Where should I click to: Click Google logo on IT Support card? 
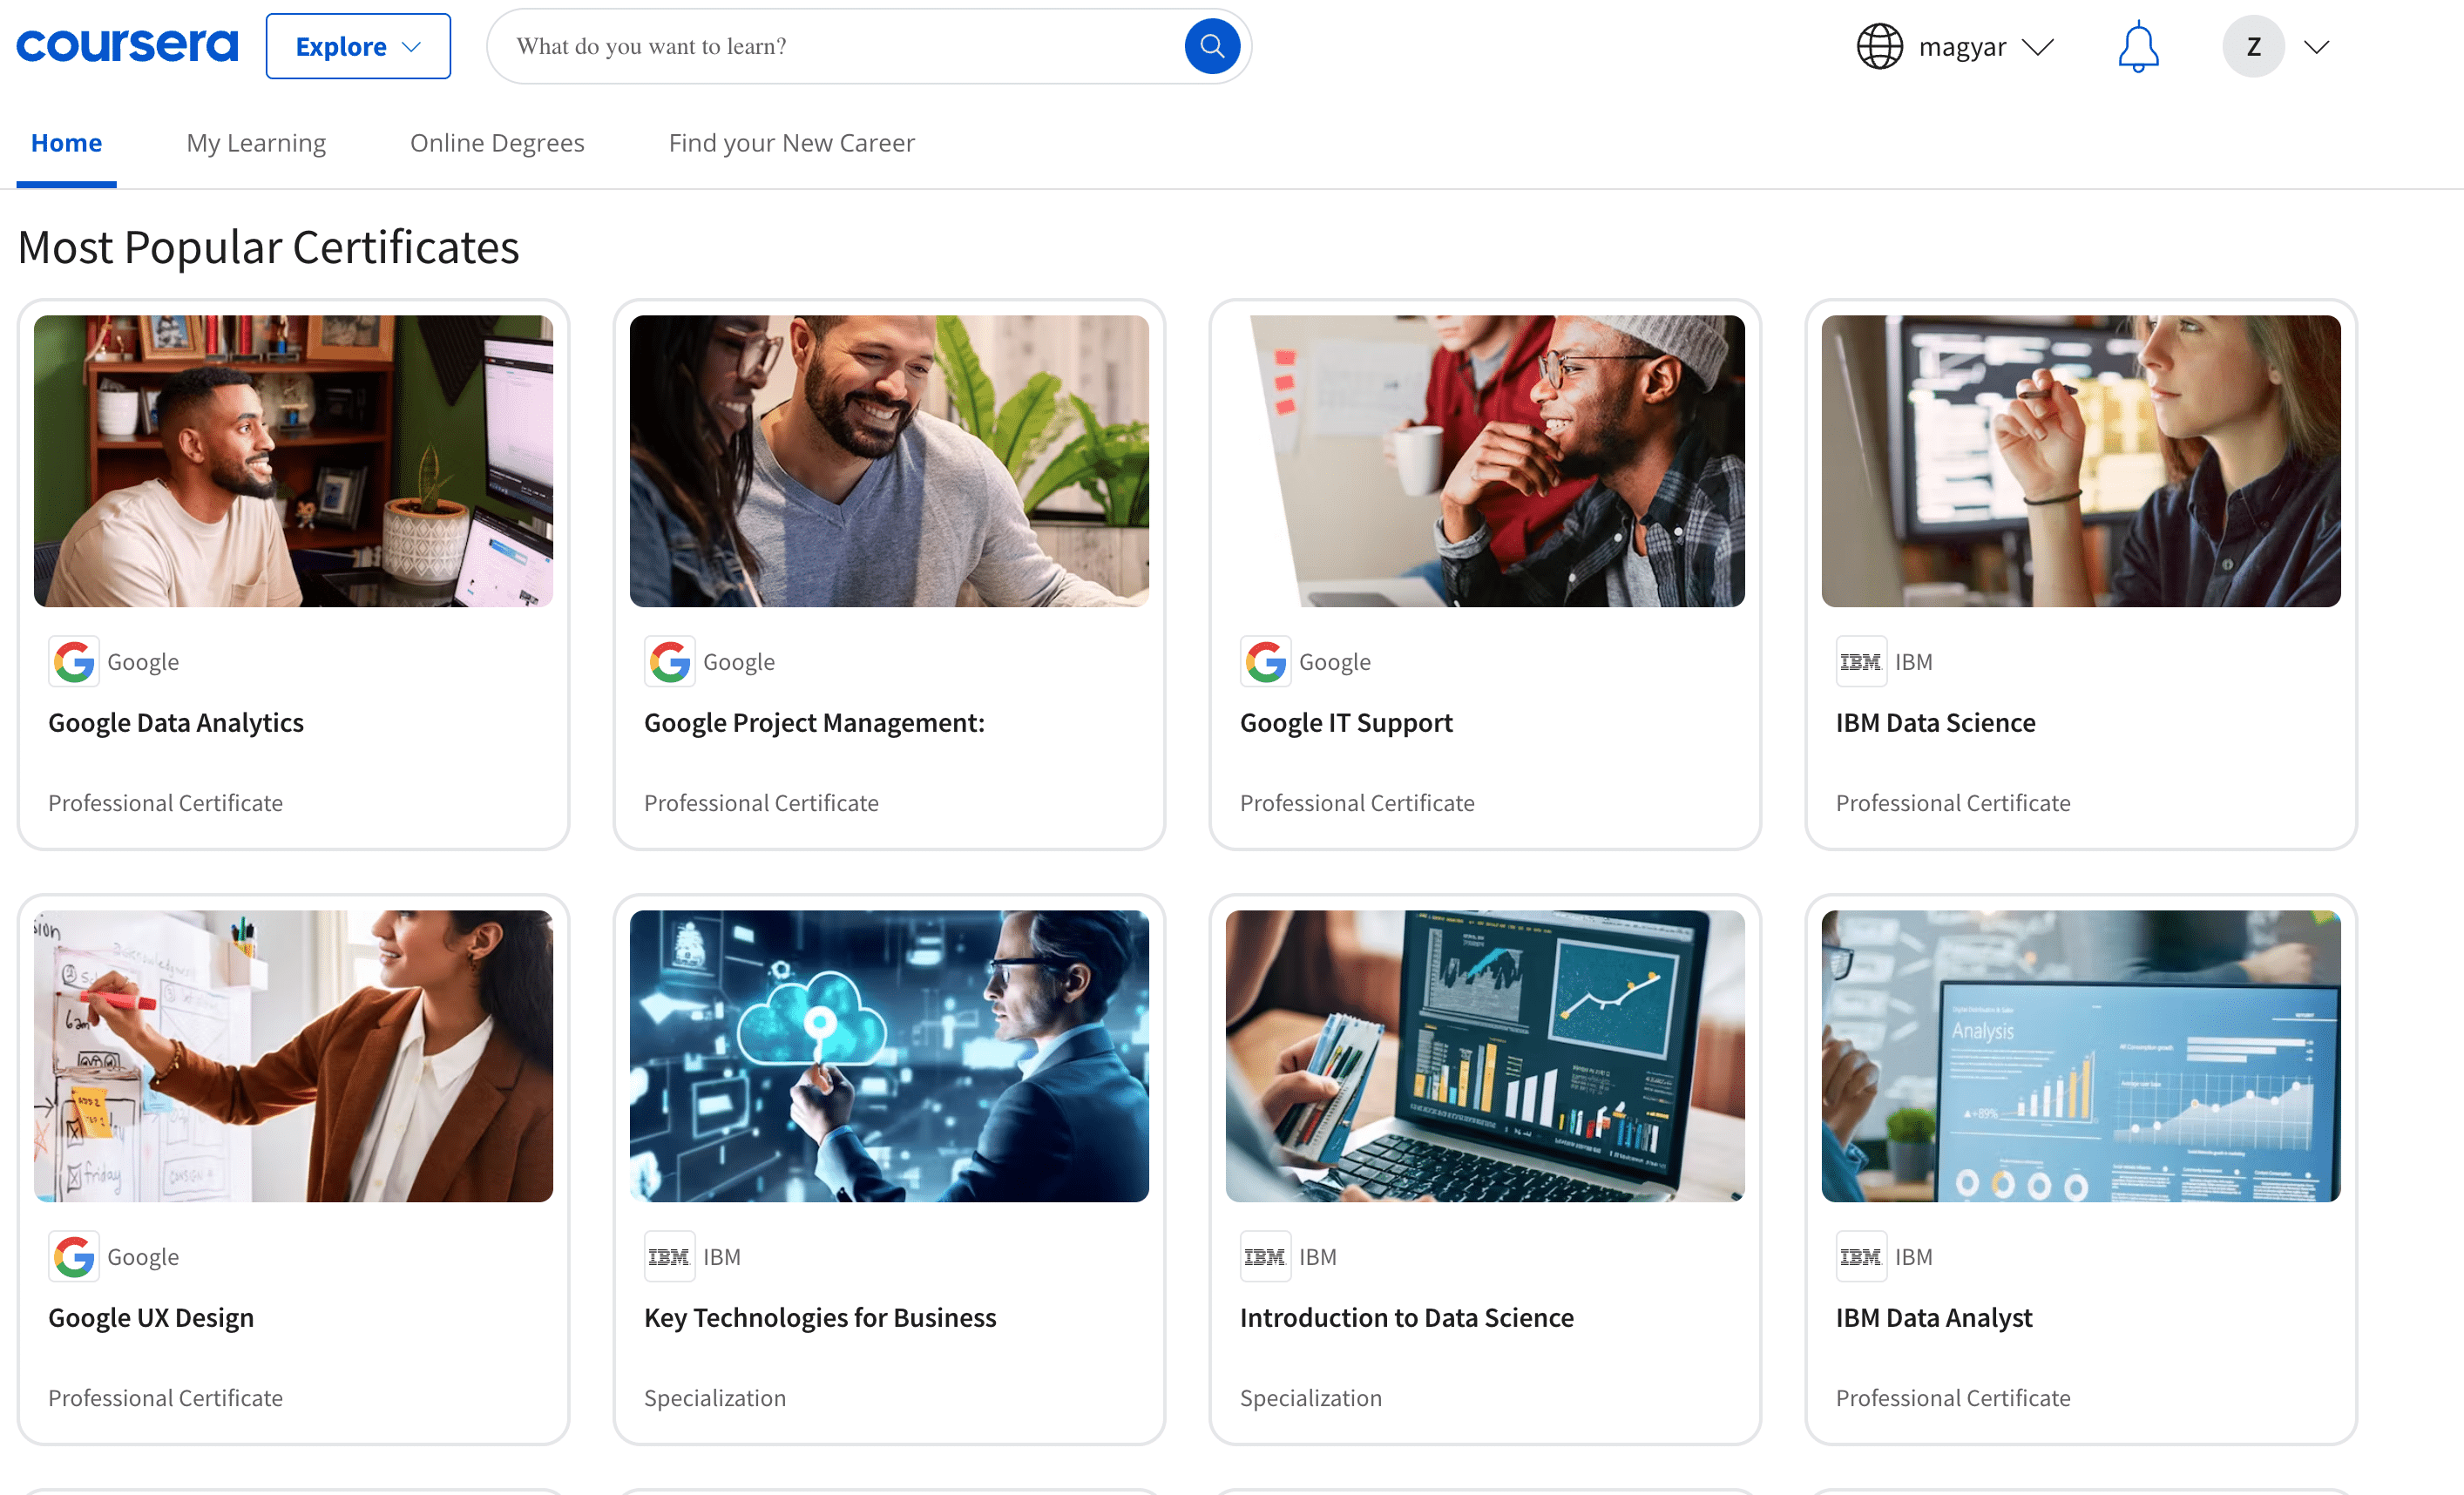1266,661
